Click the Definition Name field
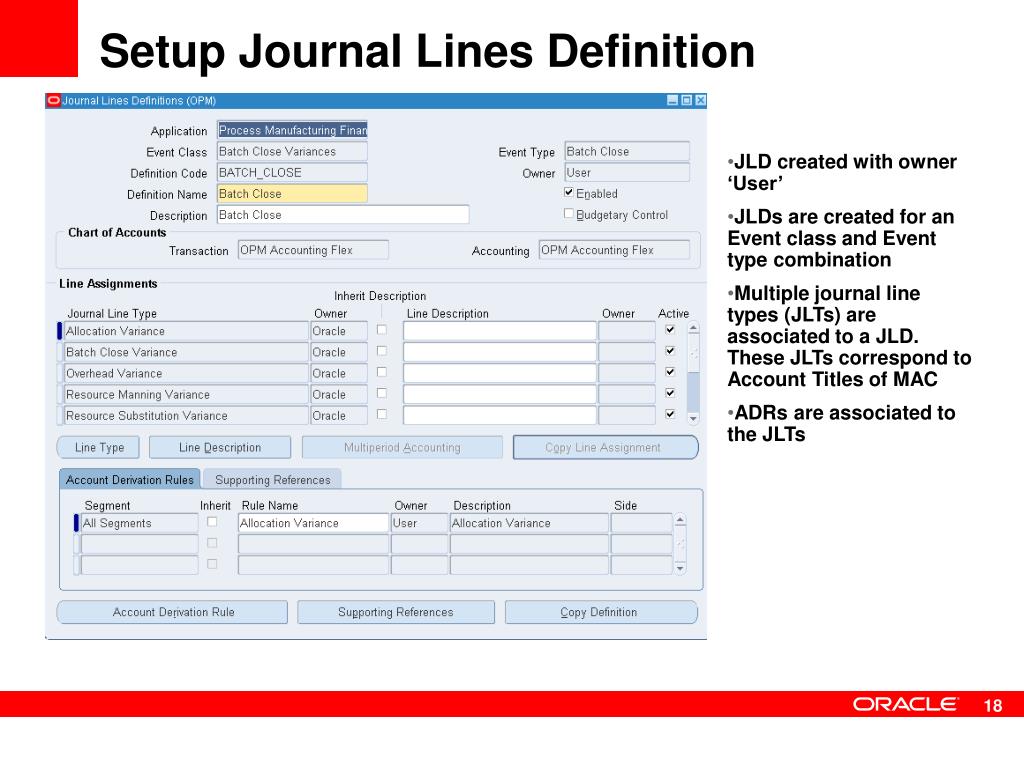This screenshot has height=768, width=1024. [292, 194]
